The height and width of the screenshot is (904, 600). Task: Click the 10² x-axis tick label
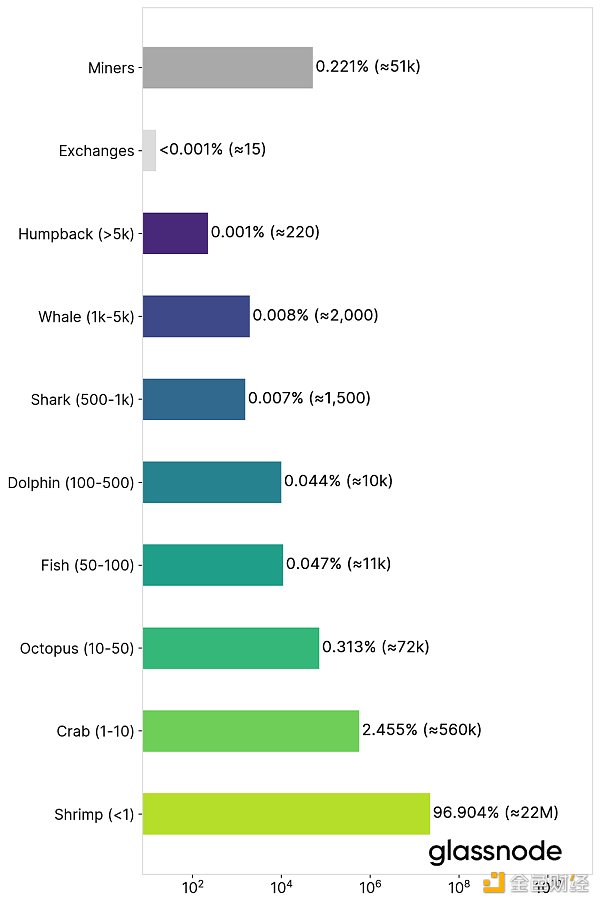pos(193,886)
